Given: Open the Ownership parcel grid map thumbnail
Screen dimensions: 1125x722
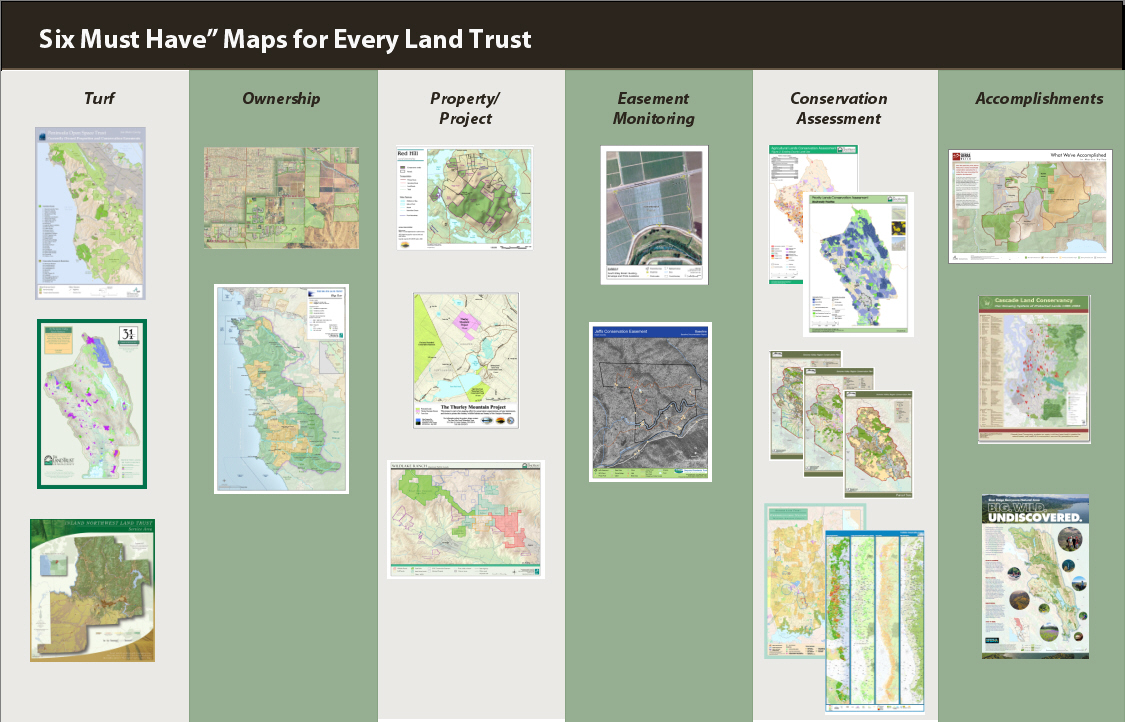Looking at the screenshot, I should (x=281, y=198).
